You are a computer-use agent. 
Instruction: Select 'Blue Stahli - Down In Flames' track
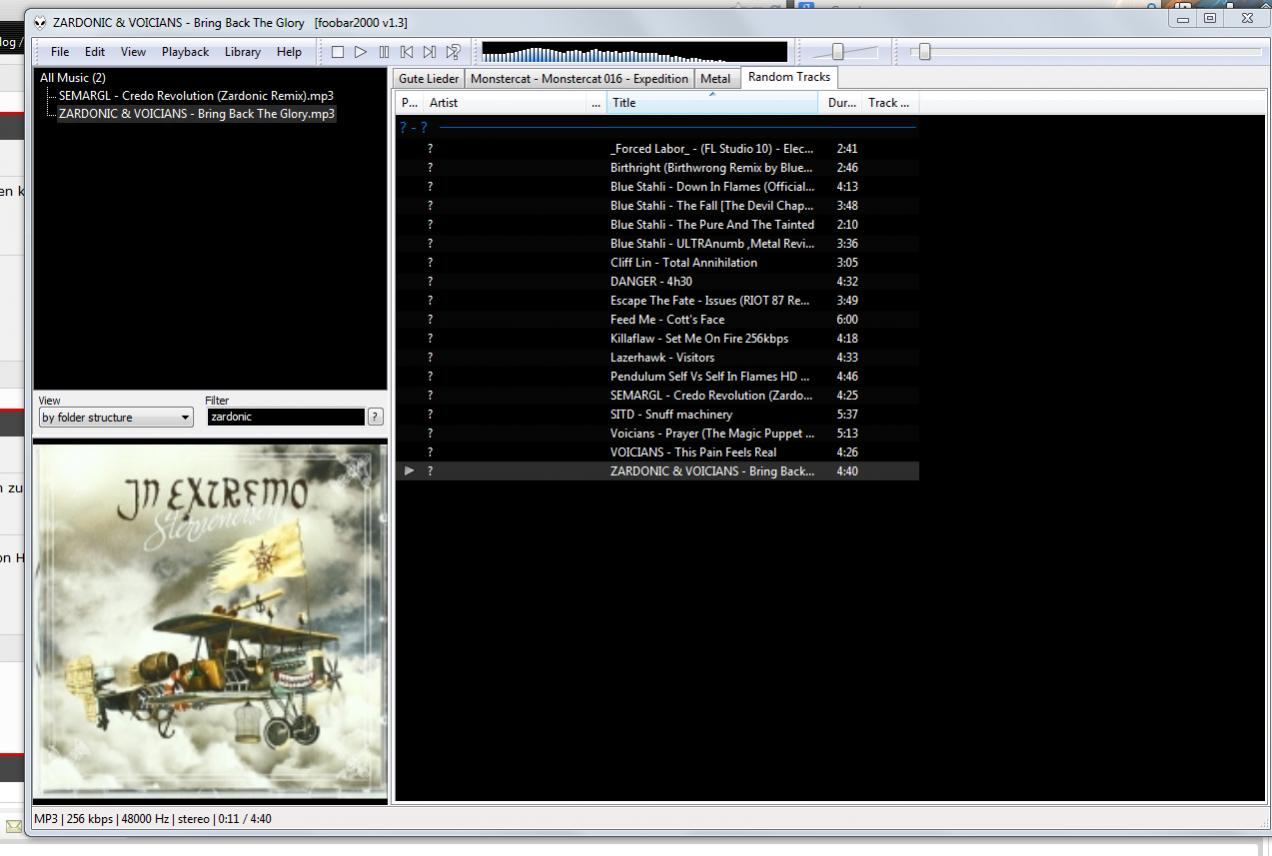point(657,186)
